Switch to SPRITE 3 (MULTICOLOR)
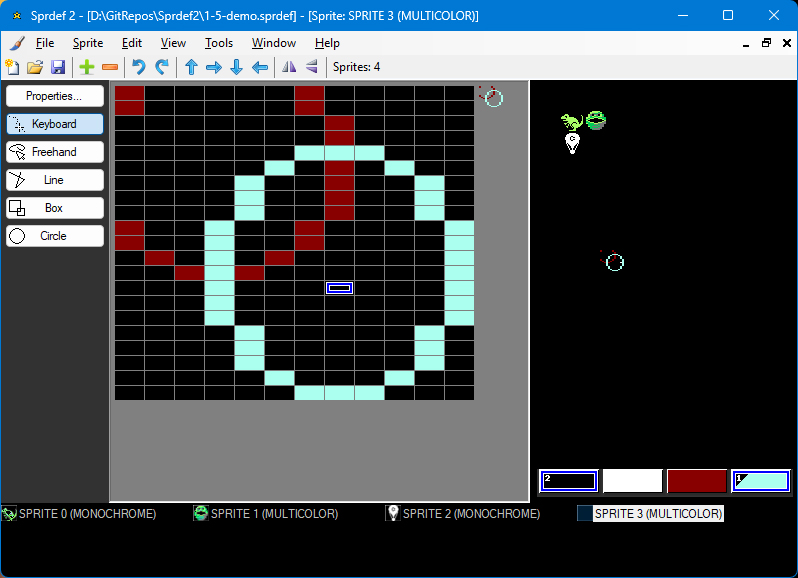Image resolution: width=798 pixels, height=578 pixels. 650,514
